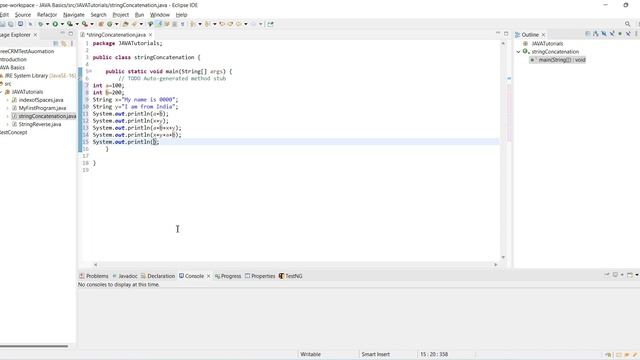Click the Display Selected Console icon
This screenshot has height=360, width=640.
coord(615,275)
